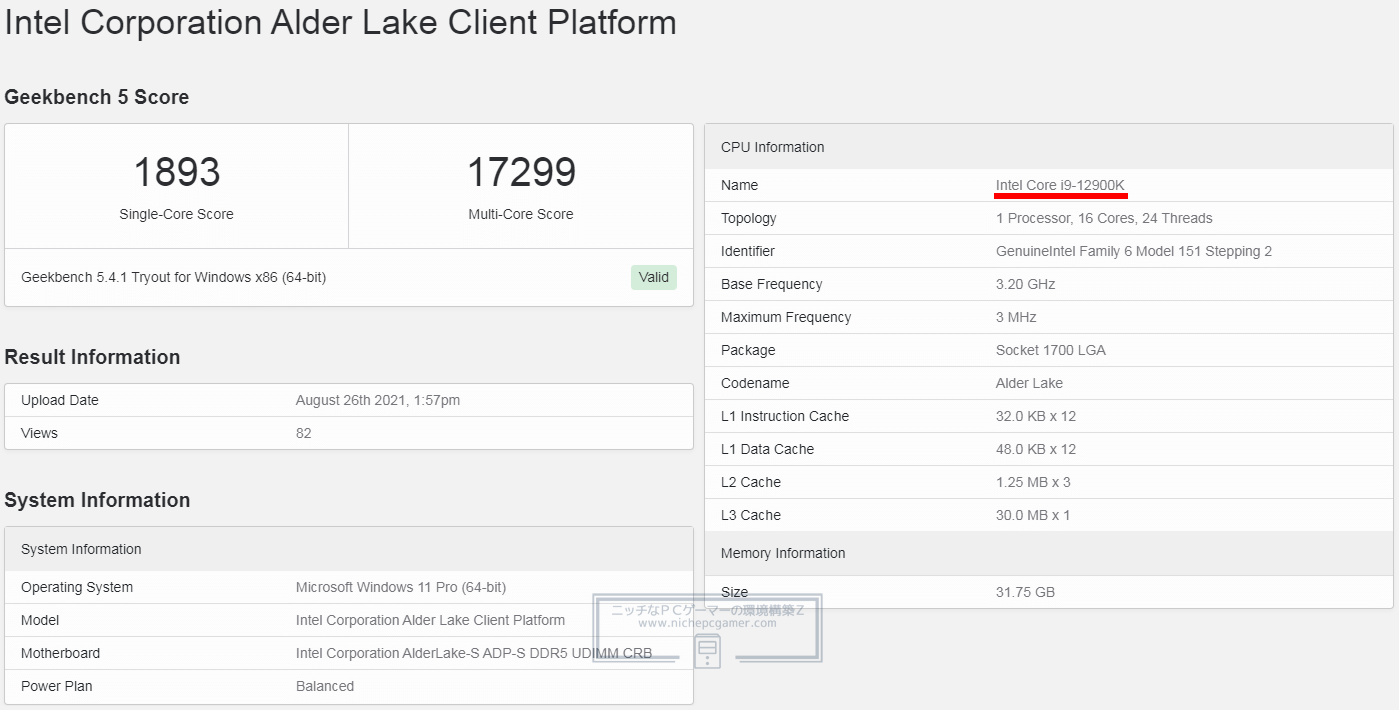The height and width of the screenshot is (710, 1399).
Task: Click the Motherboard label
Action: coord(60,653)
